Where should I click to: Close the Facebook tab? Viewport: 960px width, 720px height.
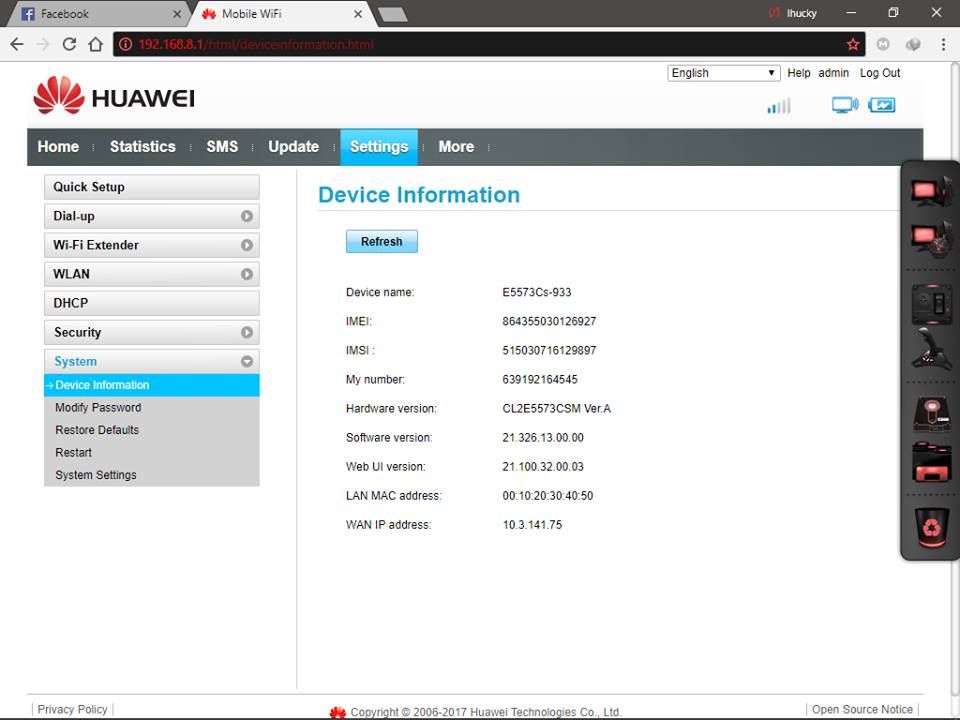(x=176, y=13)
